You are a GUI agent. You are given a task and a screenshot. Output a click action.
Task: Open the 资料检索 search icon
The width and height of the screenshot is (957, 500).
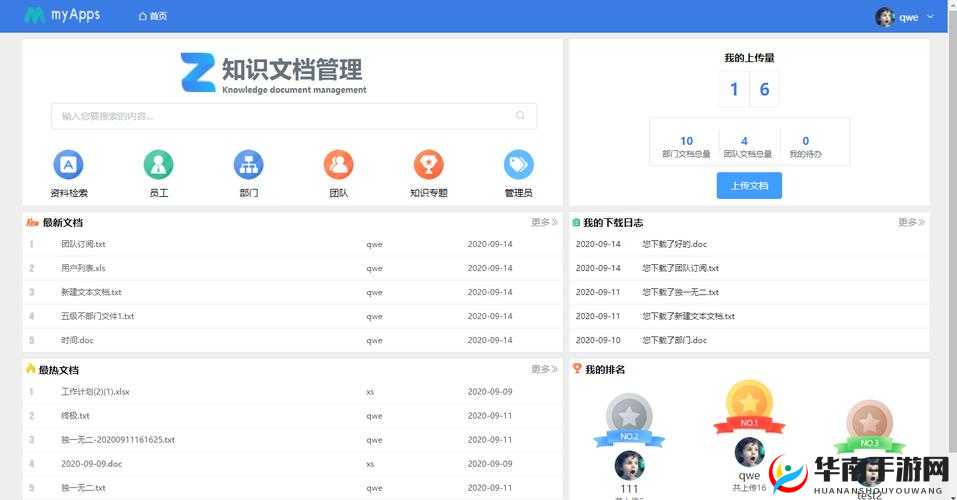68,164
